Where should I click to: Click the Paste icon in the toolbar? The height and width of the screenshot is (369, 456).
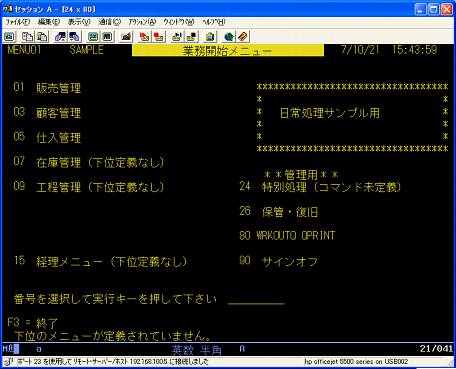tap(42, 37)
